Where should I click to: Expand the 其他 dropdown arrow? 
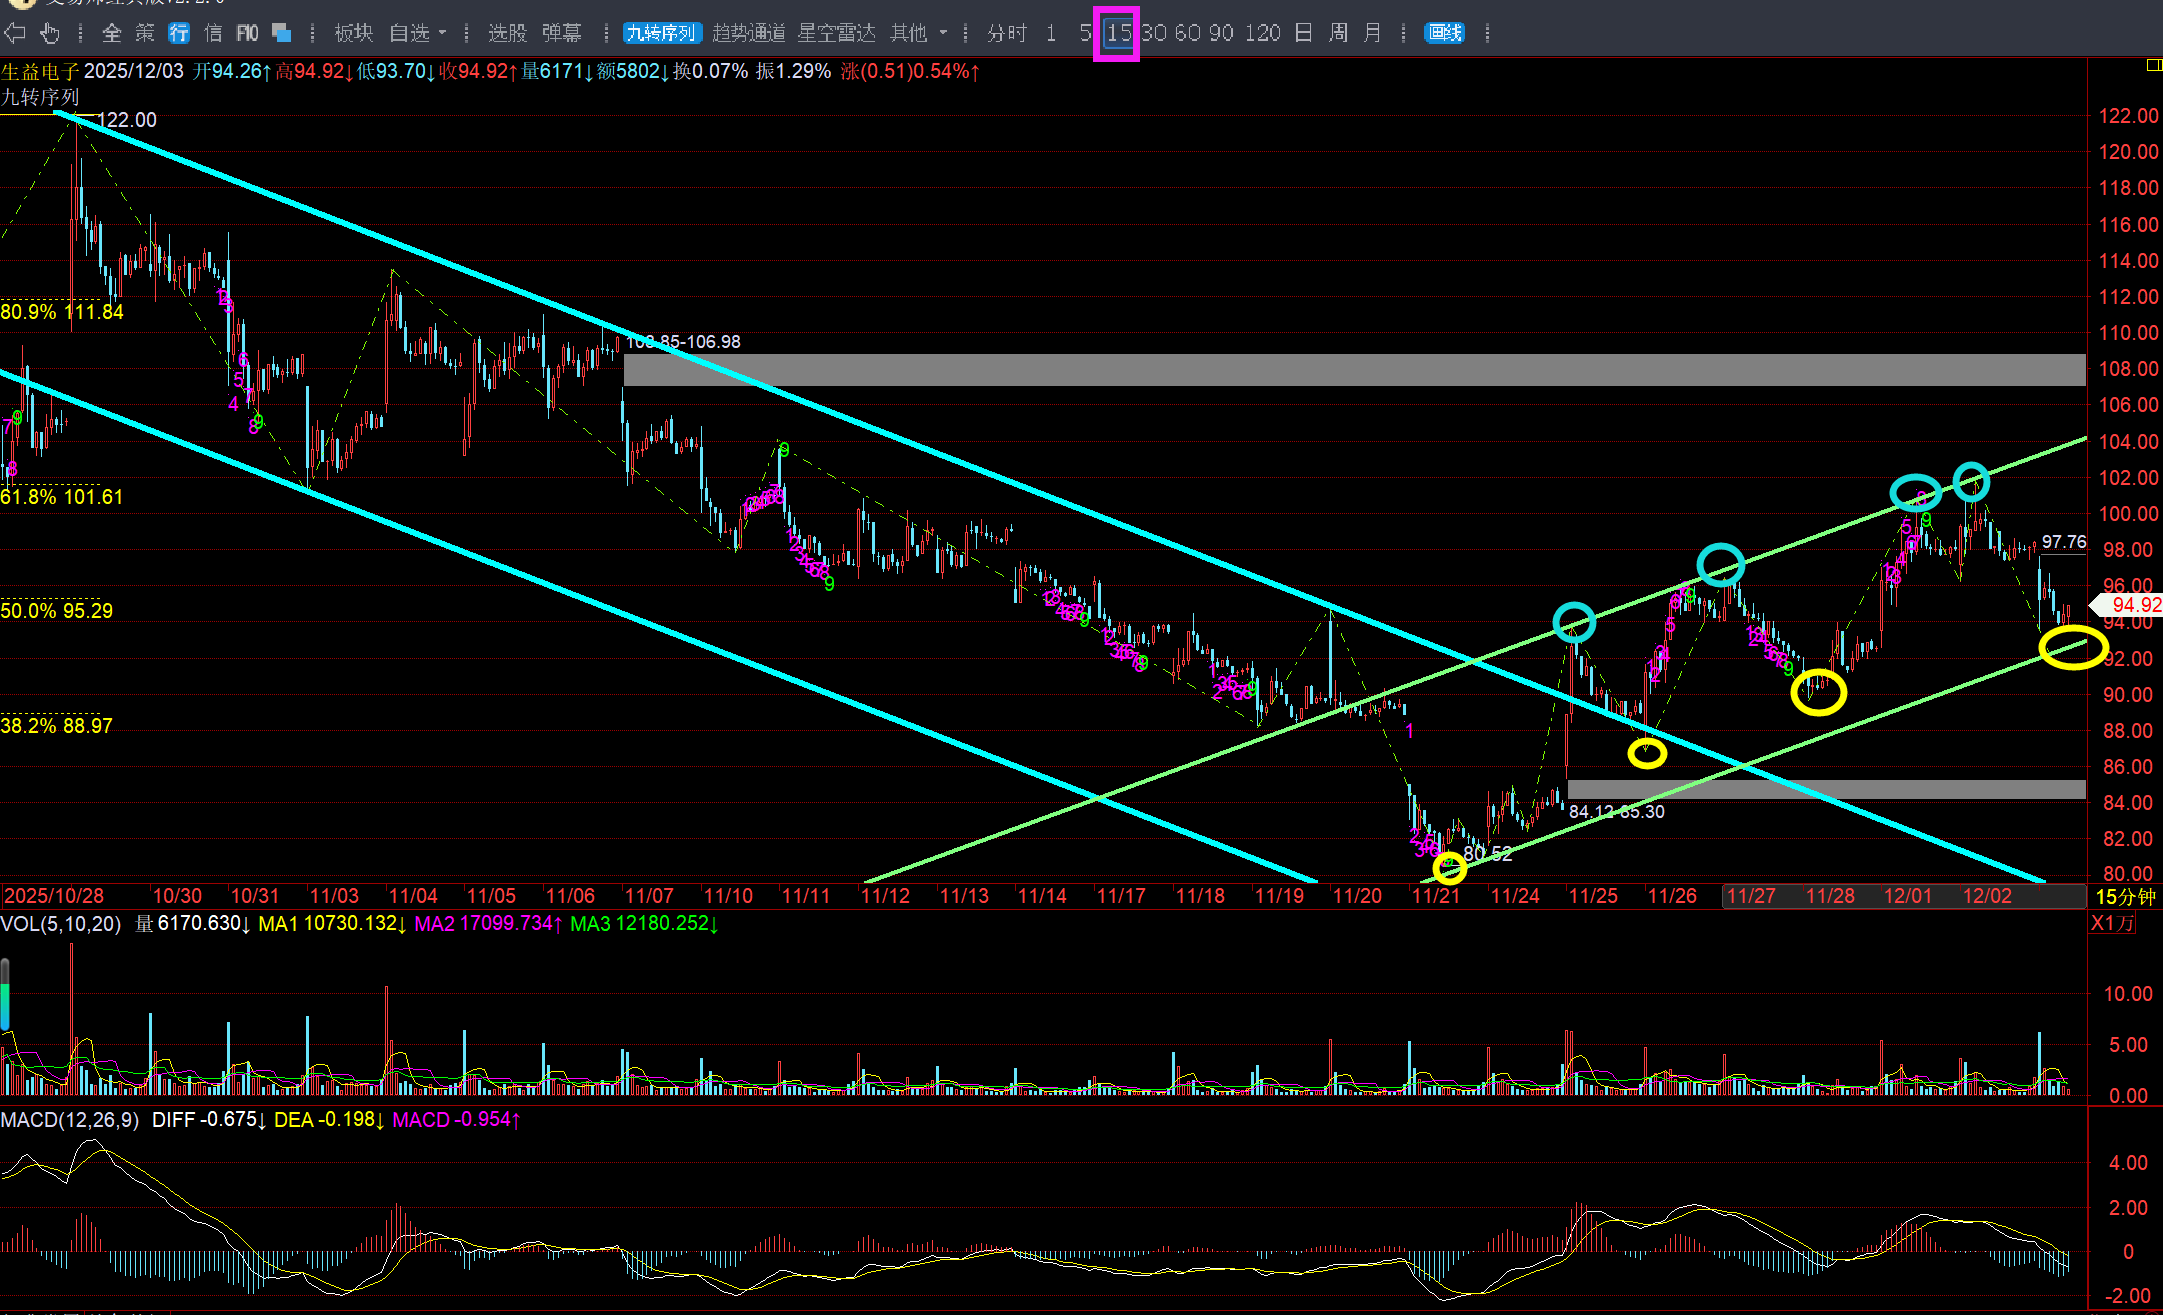click(943, 33)
